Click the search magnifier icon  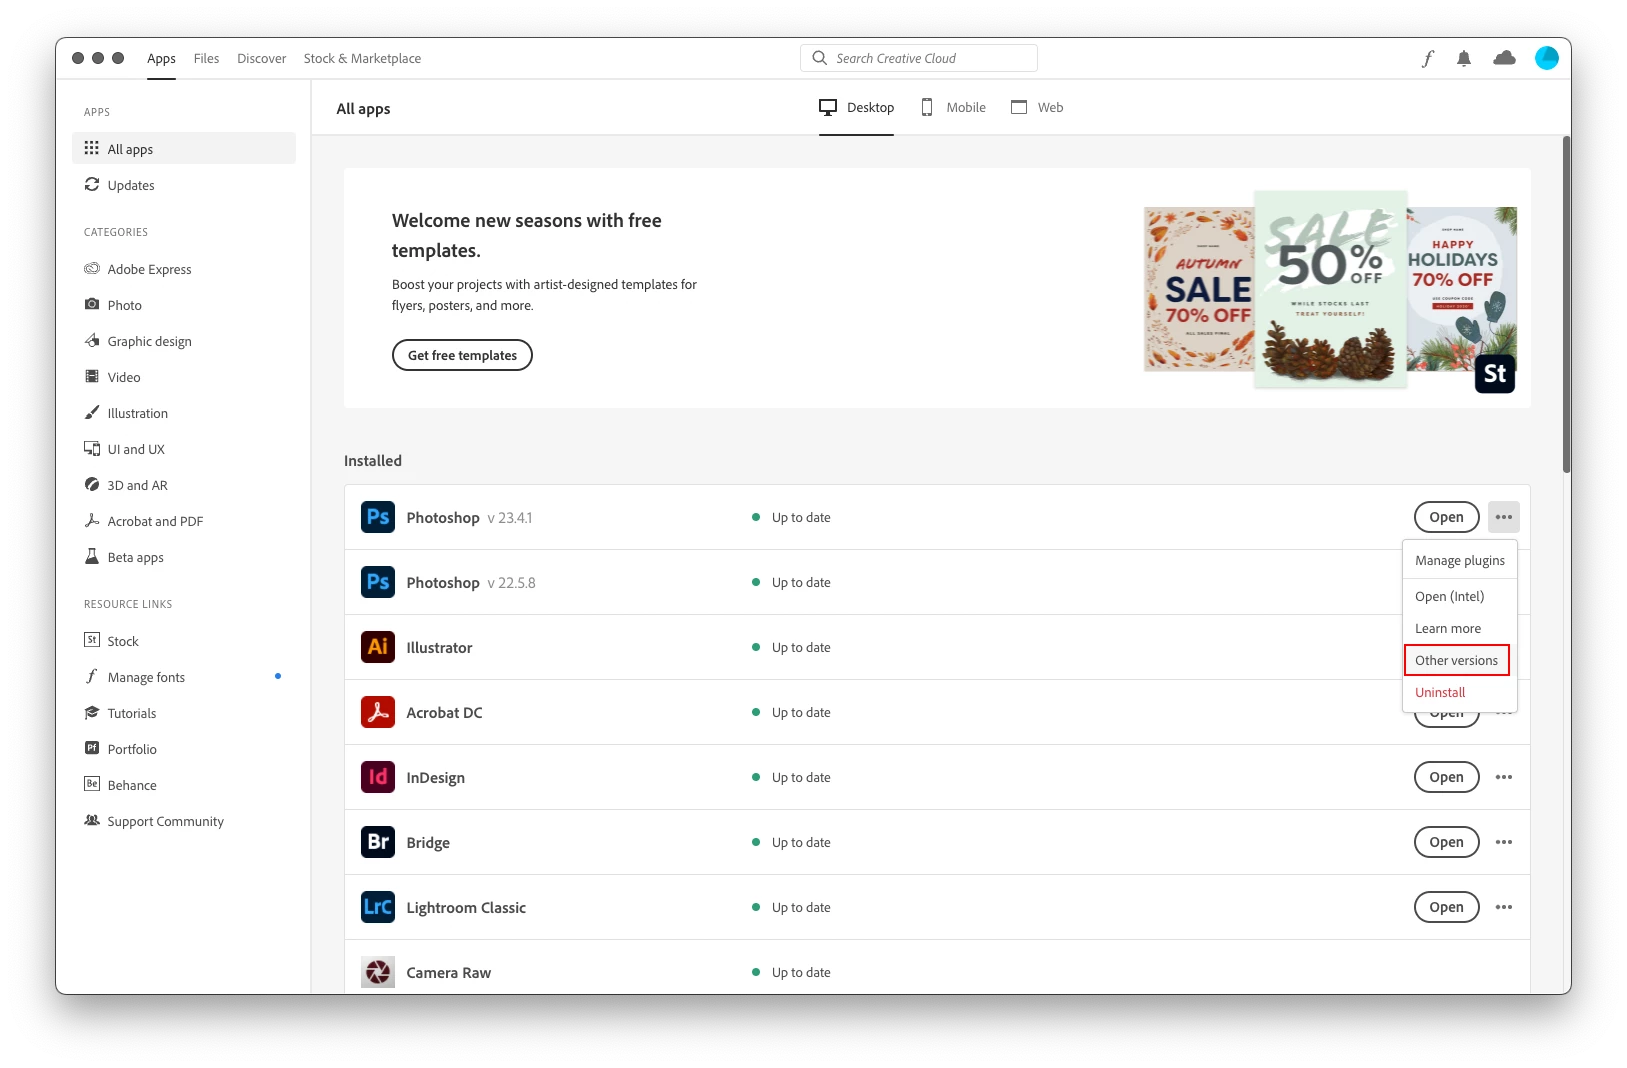[820, 58]
